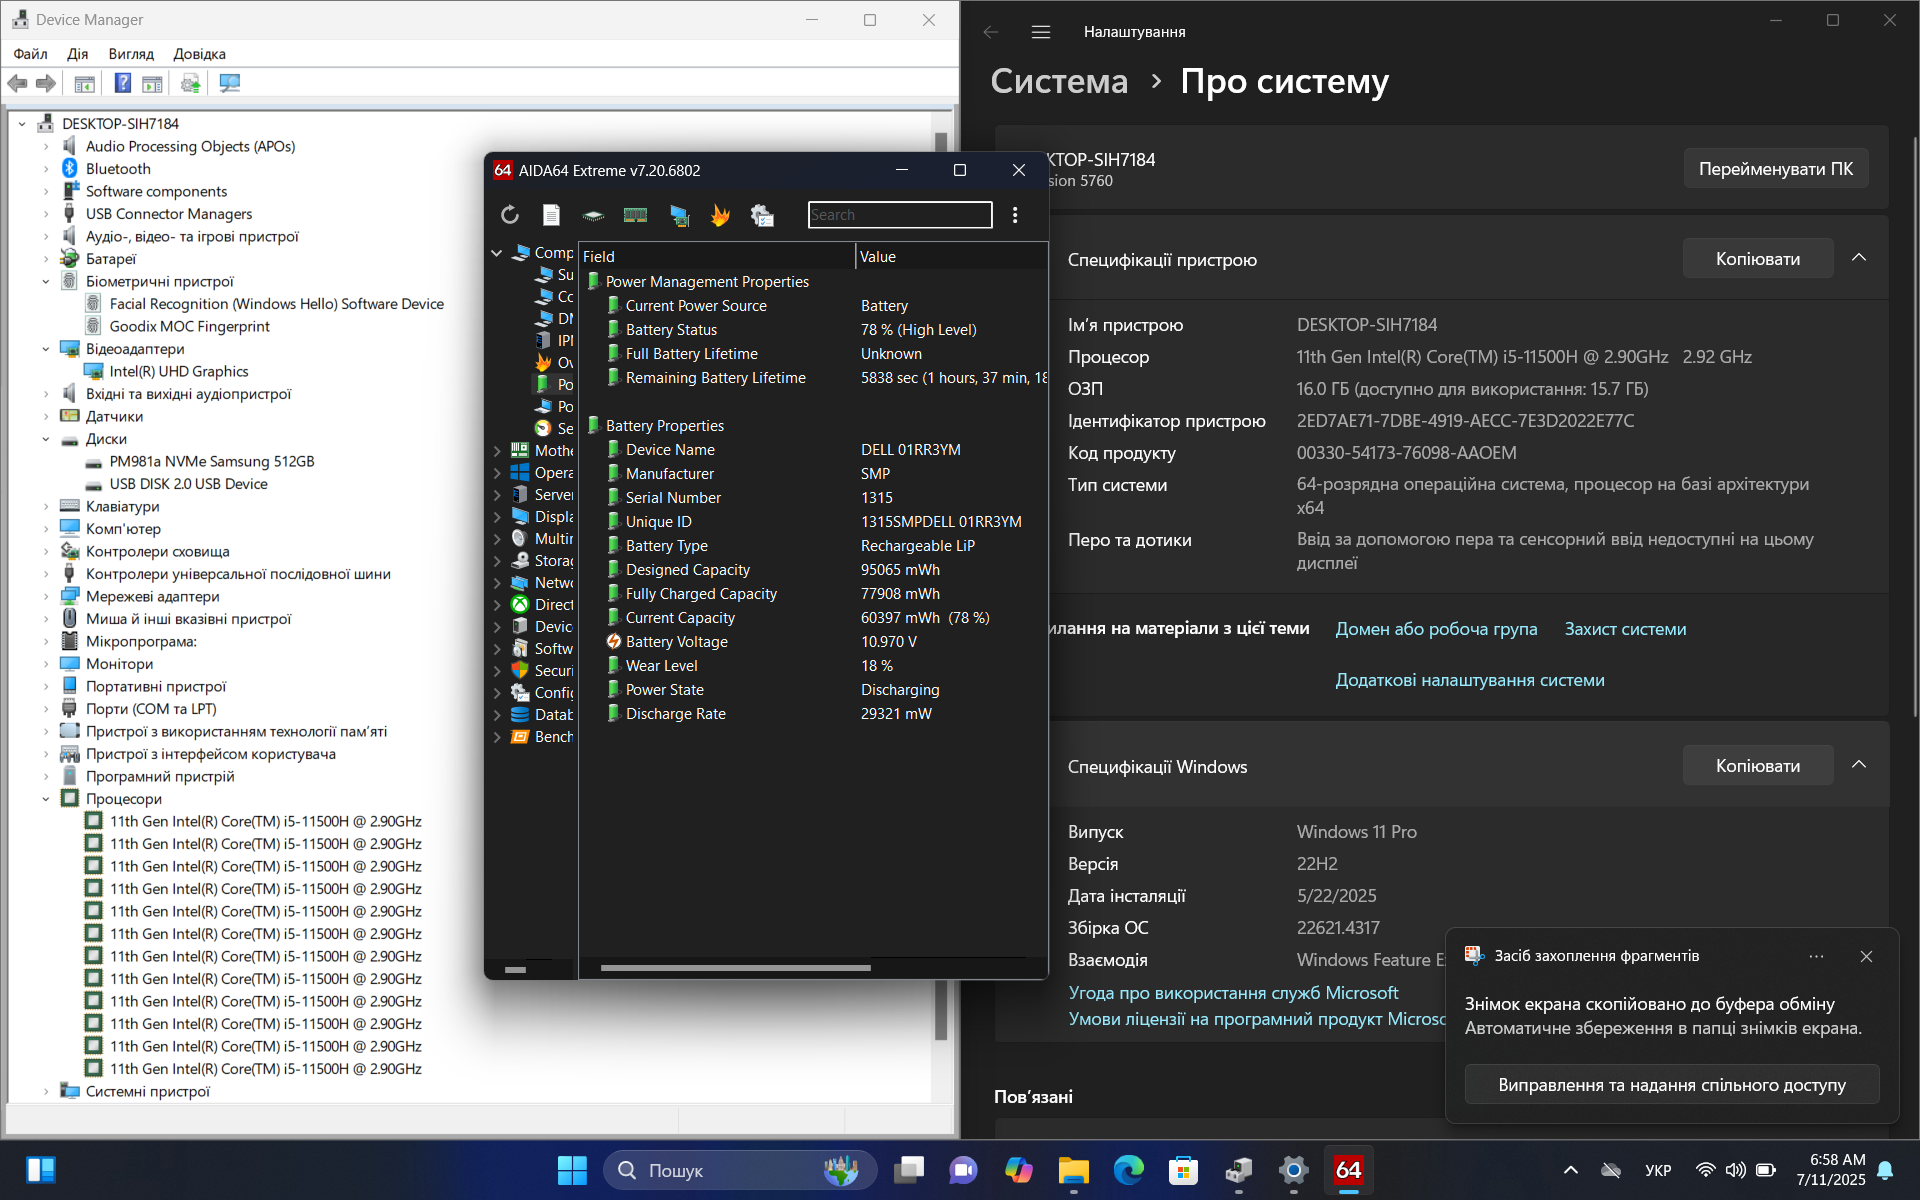Open the Дія menu in Device Manager
This screenshot has width=1920, height=1200.
coord(78,54)
